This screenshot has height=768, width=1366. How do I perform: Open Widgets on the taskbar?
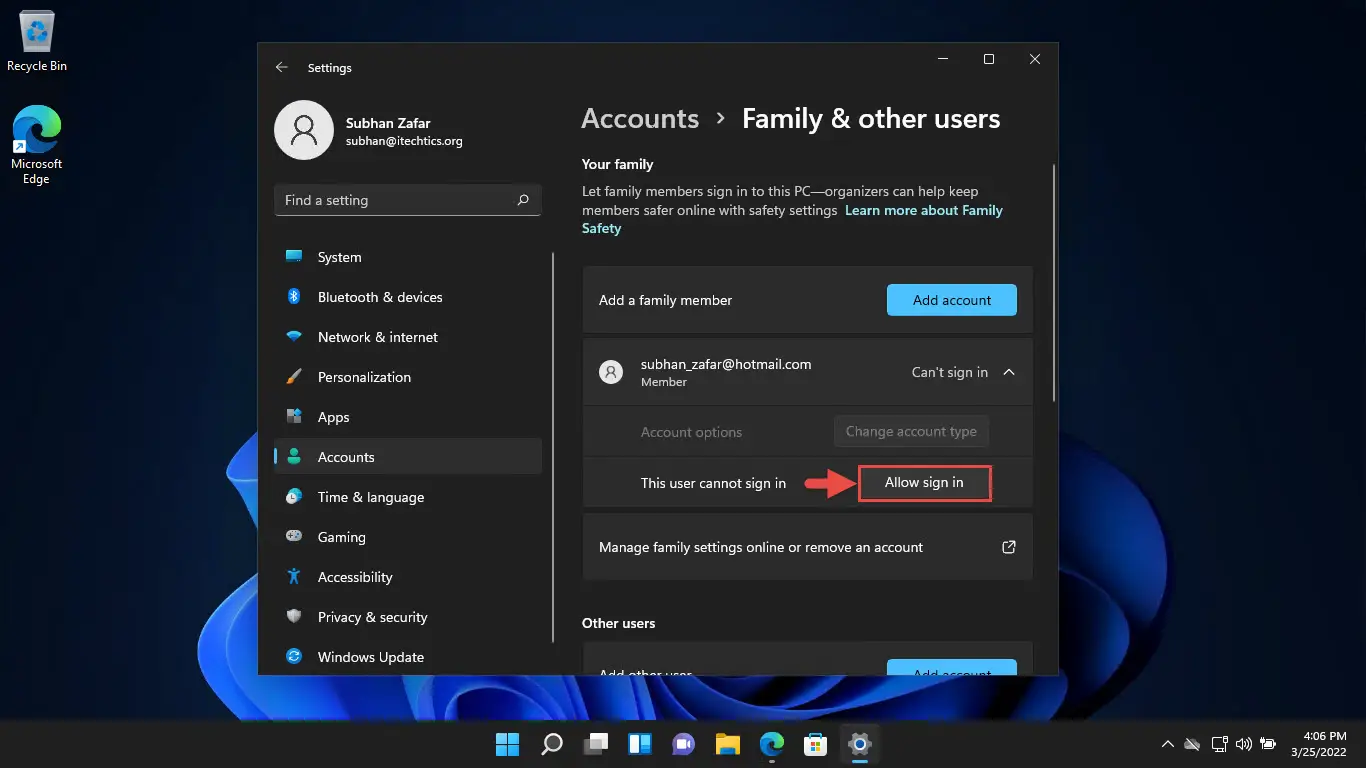[x=640, y=744]
